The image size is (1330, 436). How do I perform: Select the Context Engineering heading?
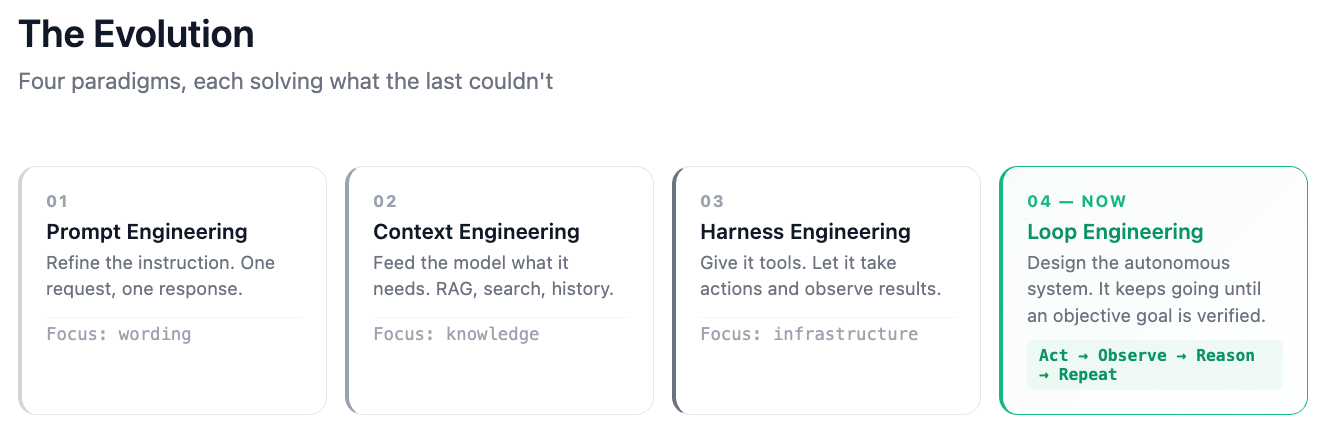476,232
